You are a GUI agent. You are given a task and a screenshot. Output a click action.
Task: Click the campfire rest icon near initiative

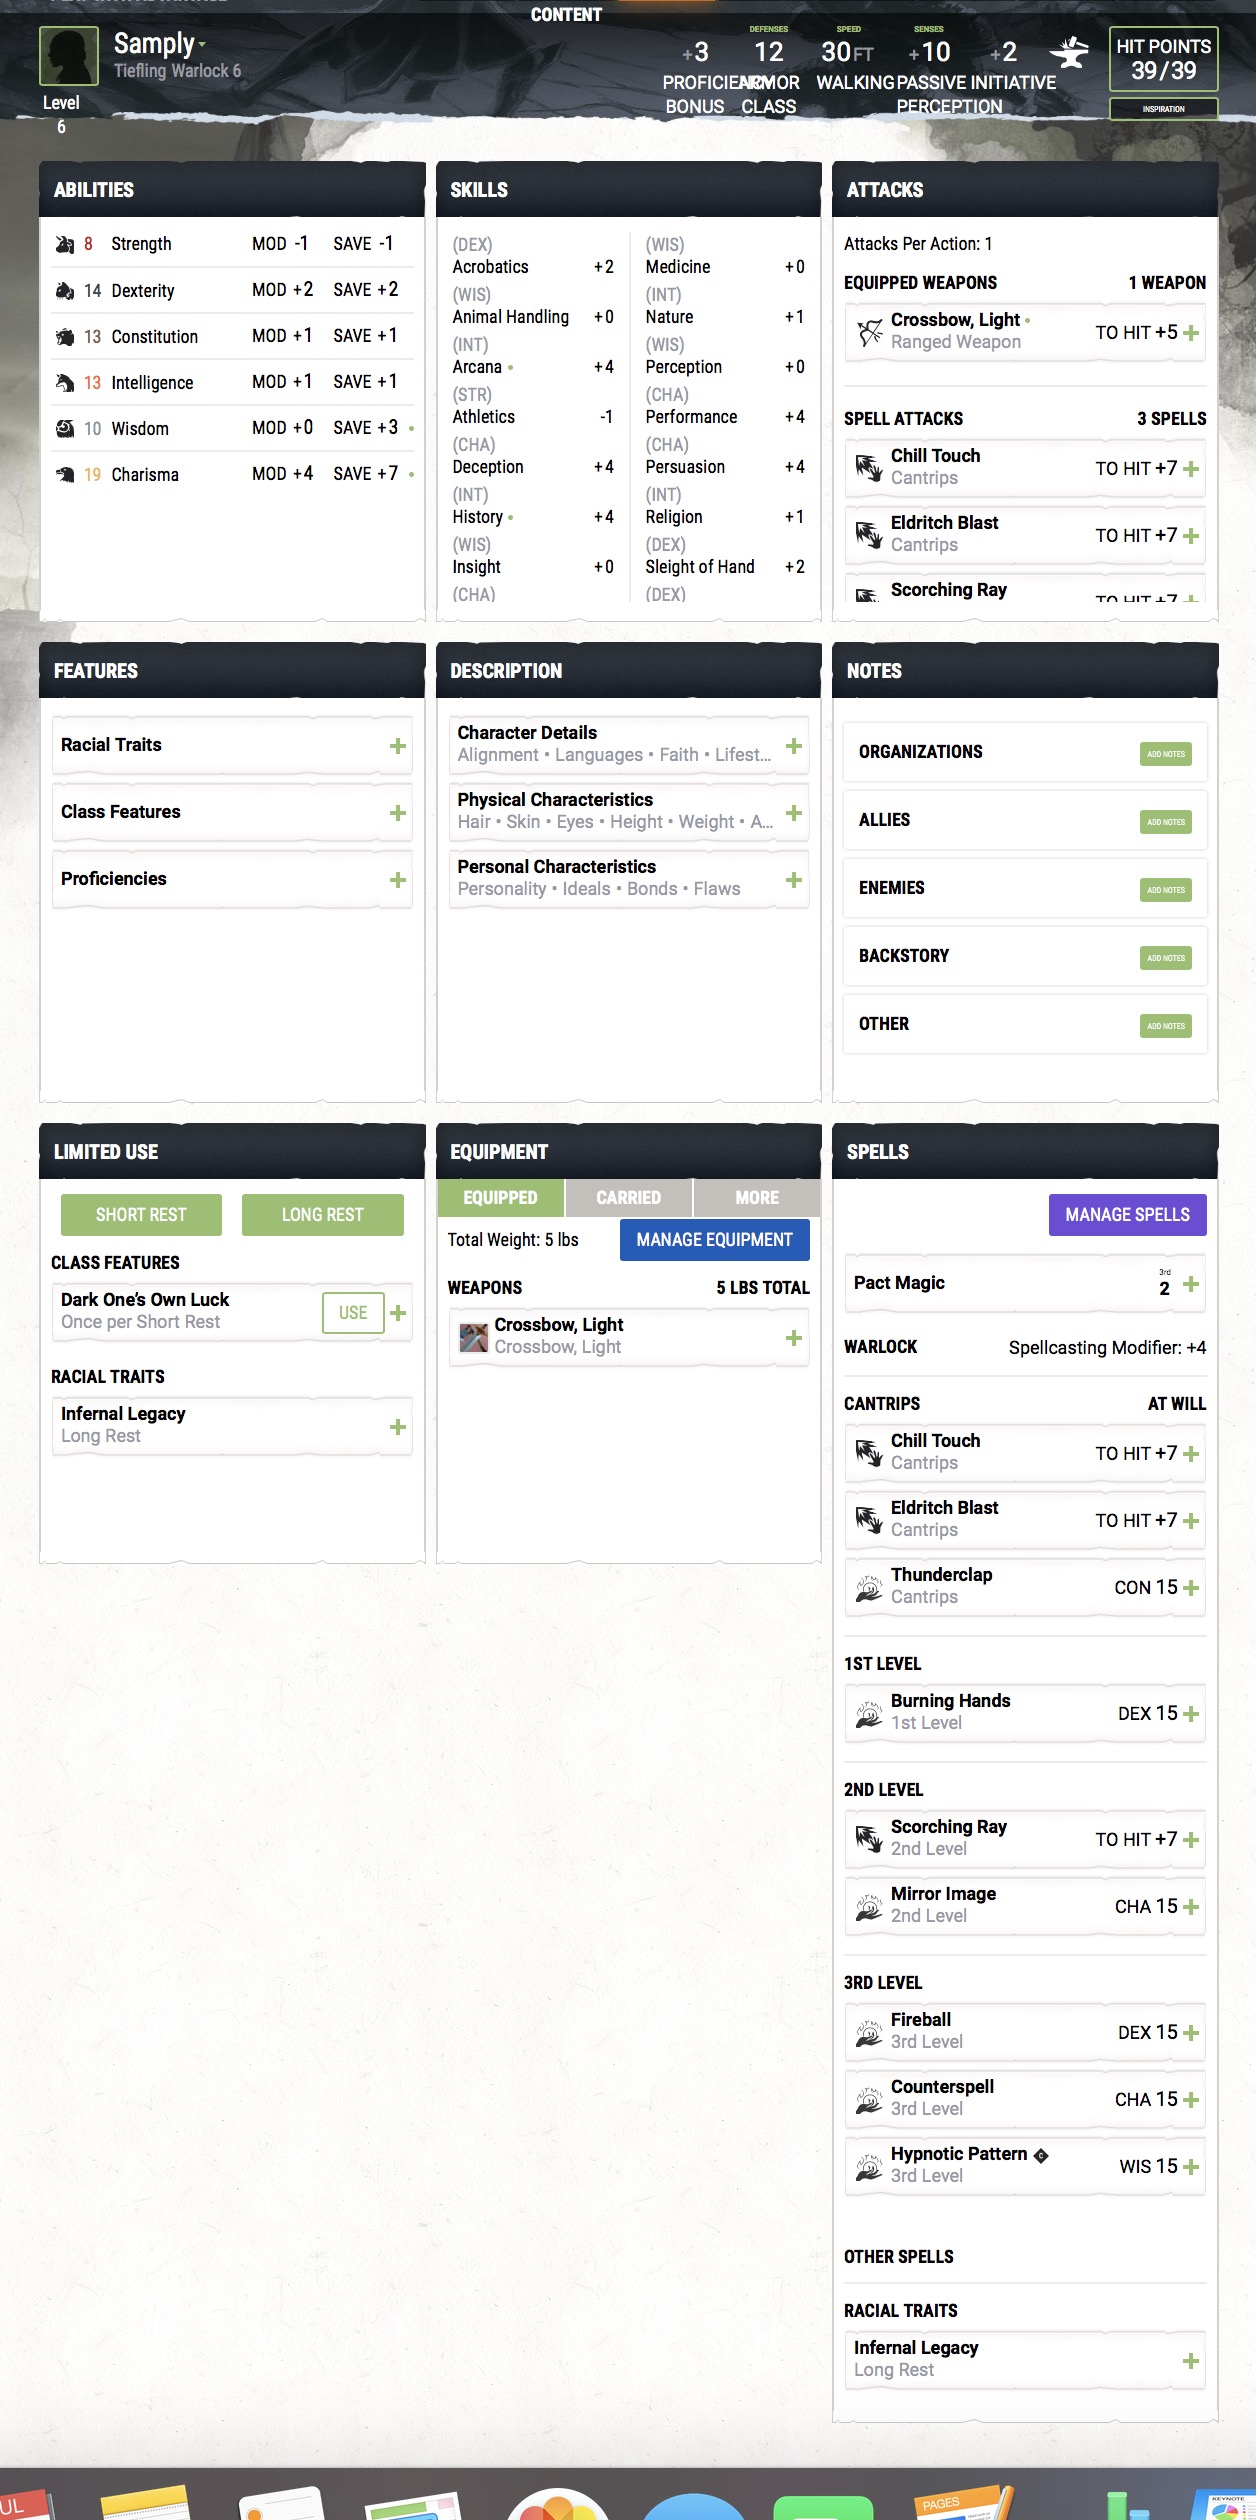[x=1070, y=52]
